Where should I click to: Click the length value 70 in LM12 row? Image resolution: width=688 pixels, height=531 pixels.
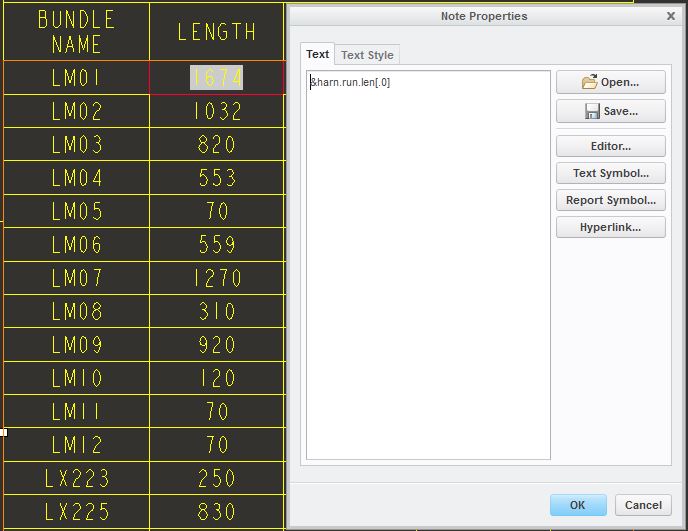(217, 445)
